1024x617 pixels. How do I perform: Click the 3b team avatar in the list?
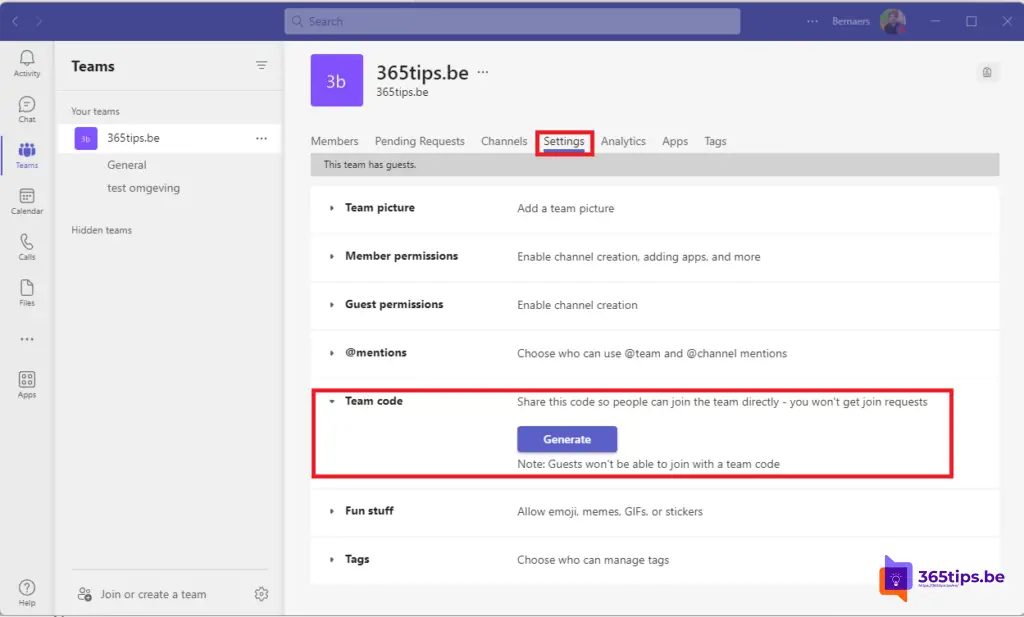click(86, 138)
